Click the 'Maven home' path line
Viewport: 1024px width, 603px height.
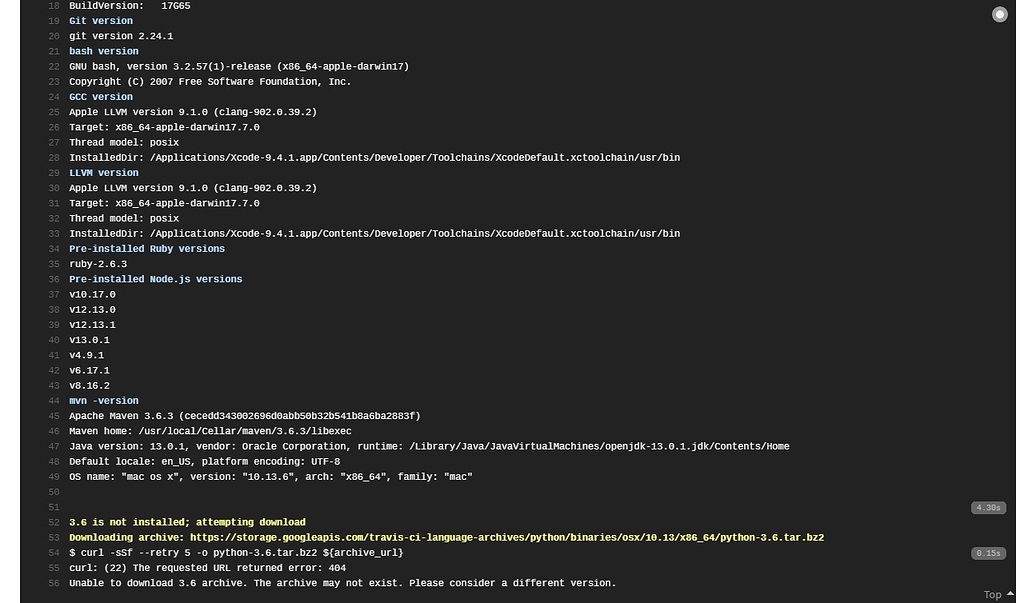pos(210,431)
